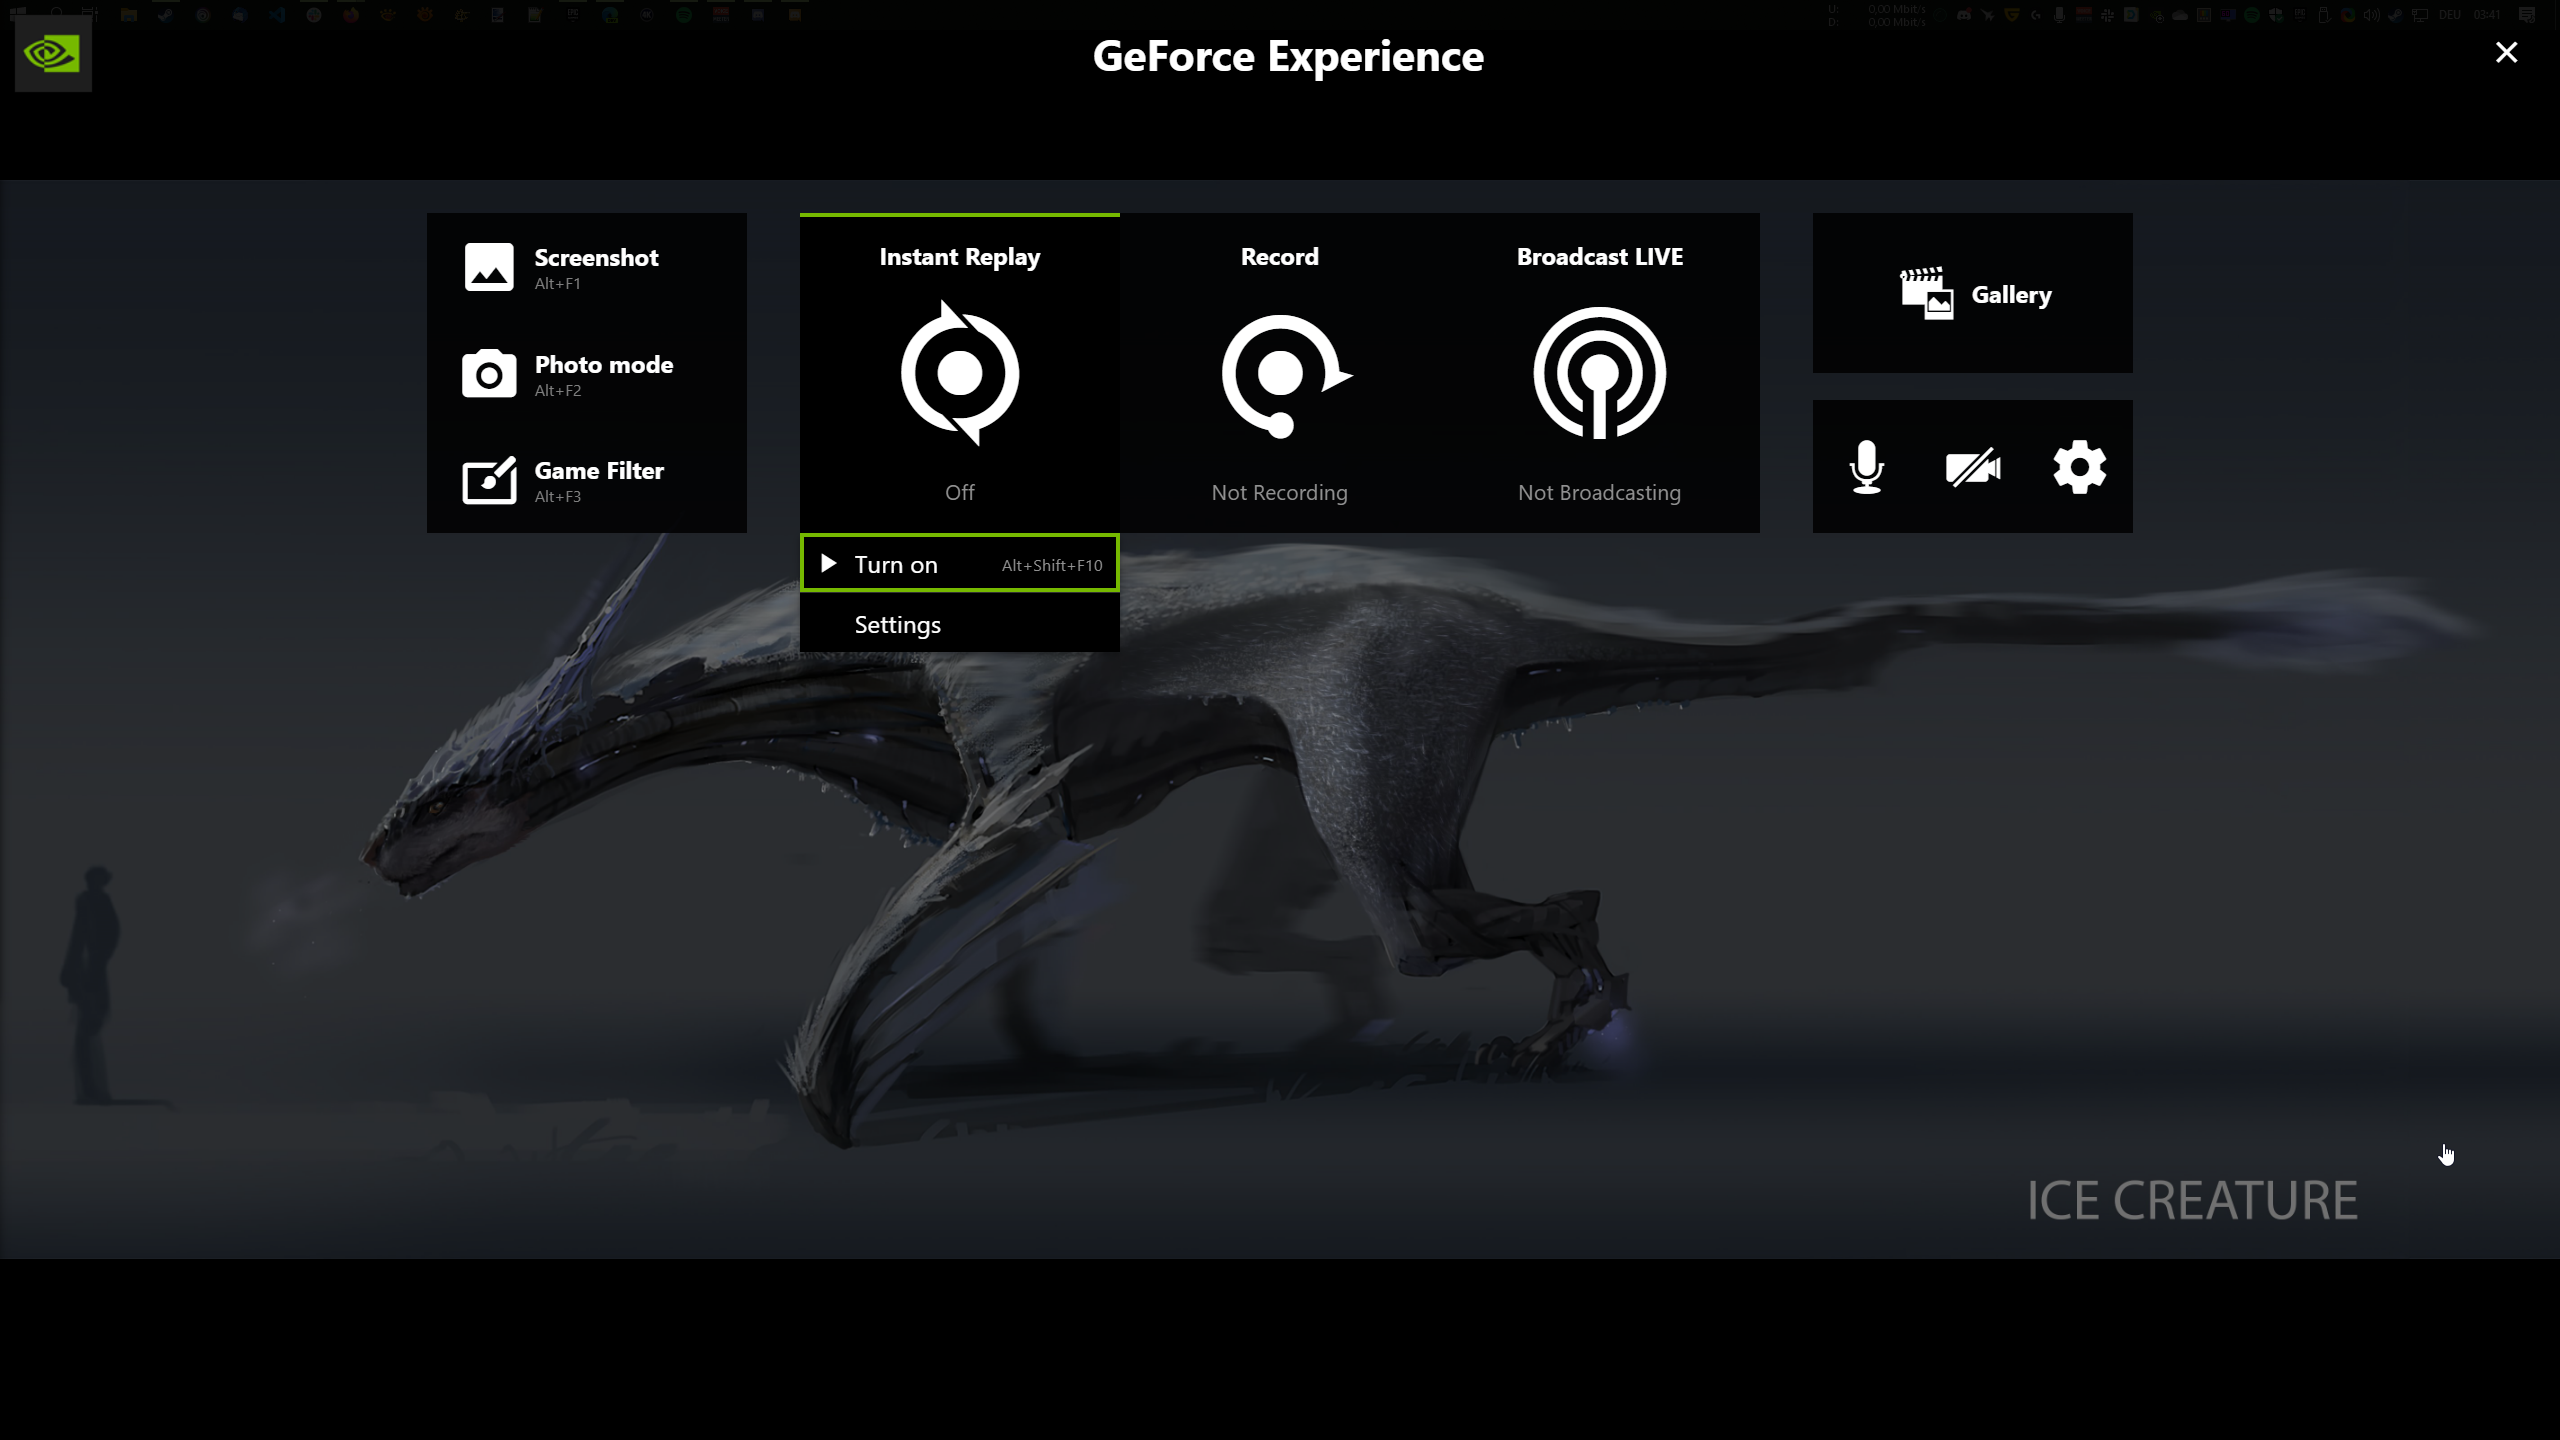Open Photo mode via the camera icon
The height and width of the screenshot is (1440, 2560).
(x=489, y=373)
